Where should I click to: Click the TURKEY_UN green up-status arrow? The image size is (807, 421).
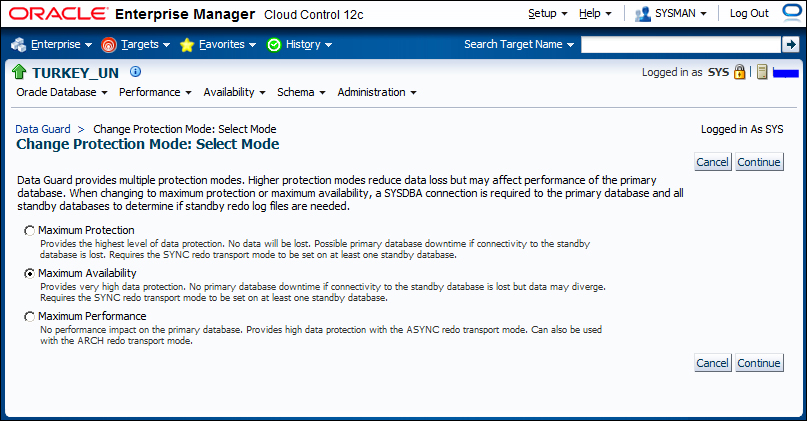click(19, 72)
